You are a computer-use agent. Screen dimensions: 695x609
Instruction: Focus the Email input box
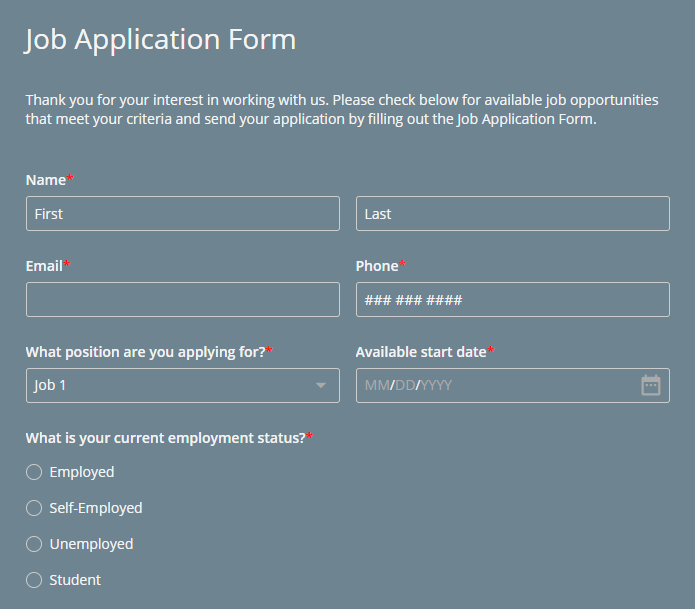click(183, 299)
